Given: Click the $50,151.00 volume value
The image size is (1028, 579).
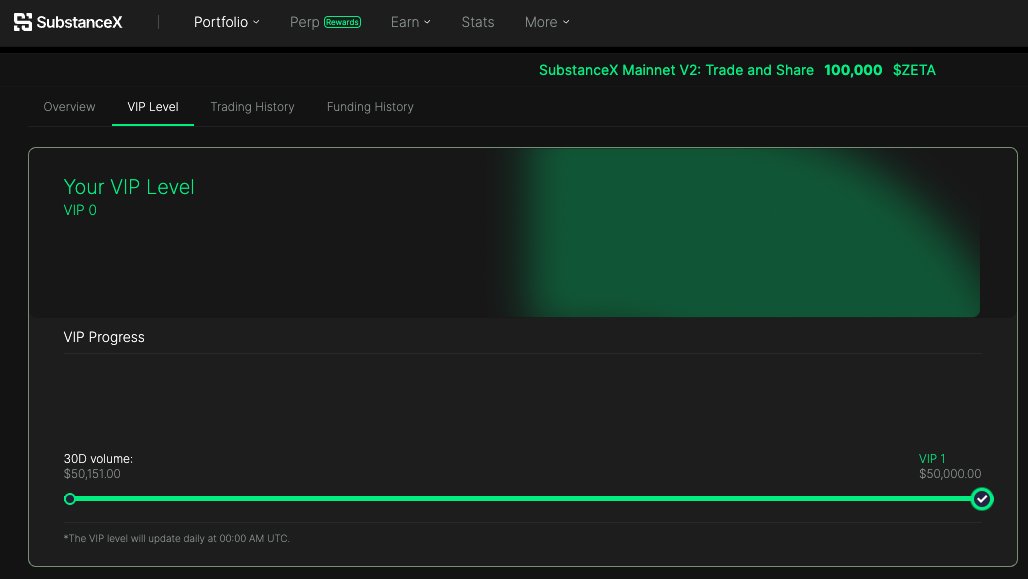Looking at the screenshot, I should click(x=92, y=474).
